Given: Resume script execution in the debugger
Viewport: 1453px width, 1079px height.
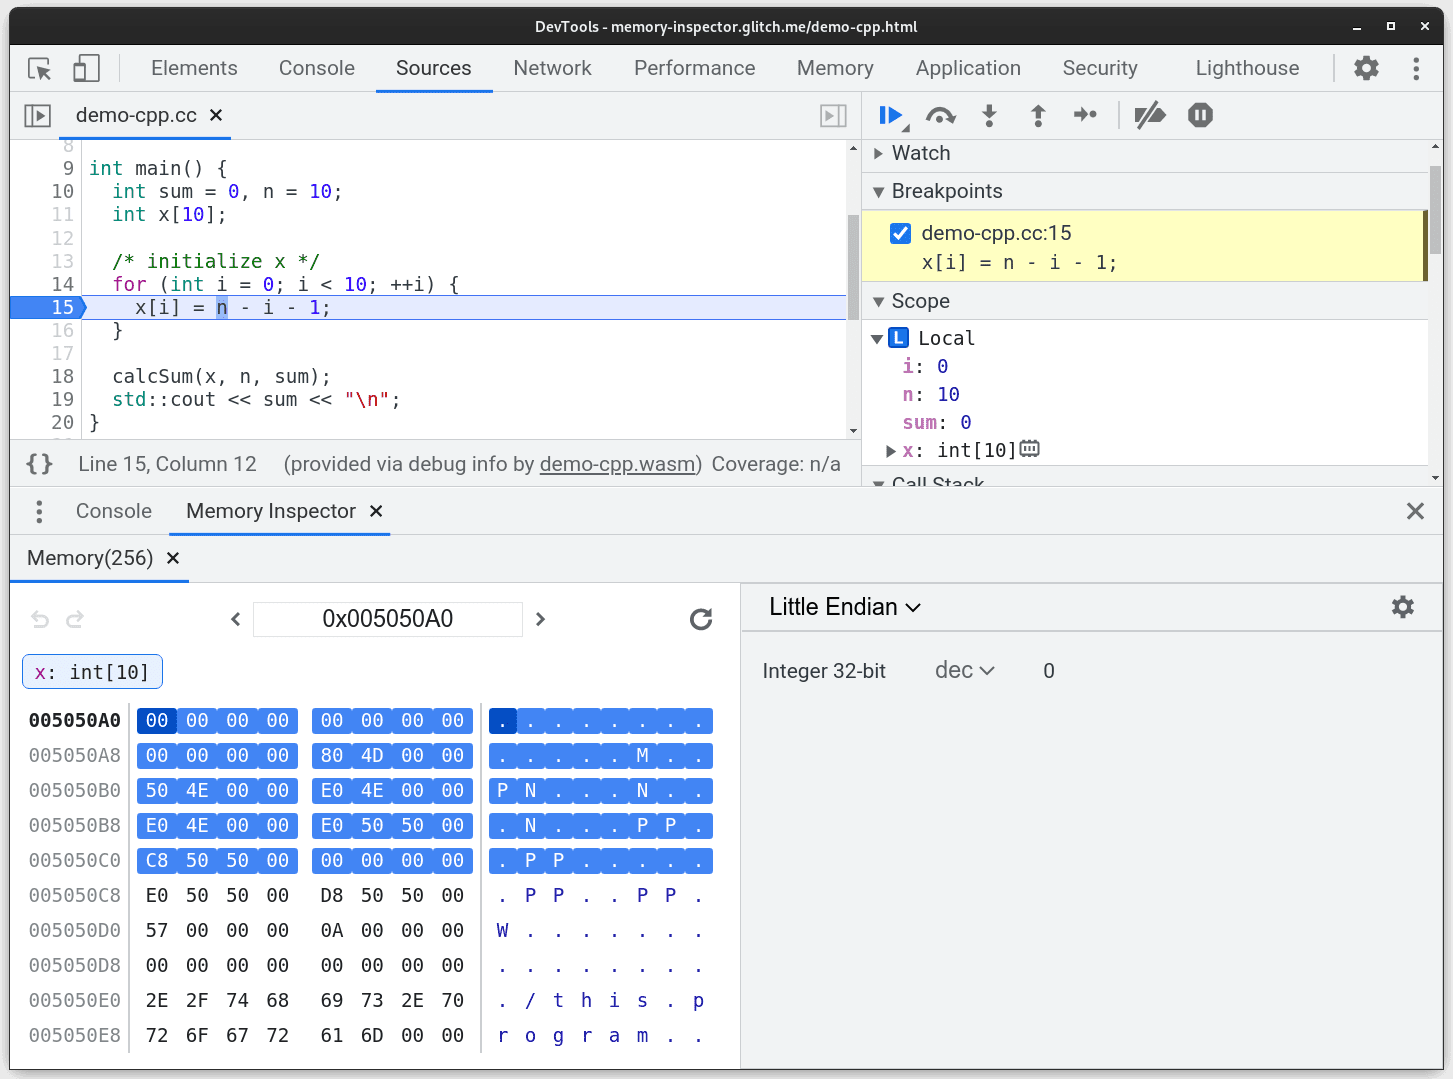Looking at the screenshot, I should coord(889,114).
